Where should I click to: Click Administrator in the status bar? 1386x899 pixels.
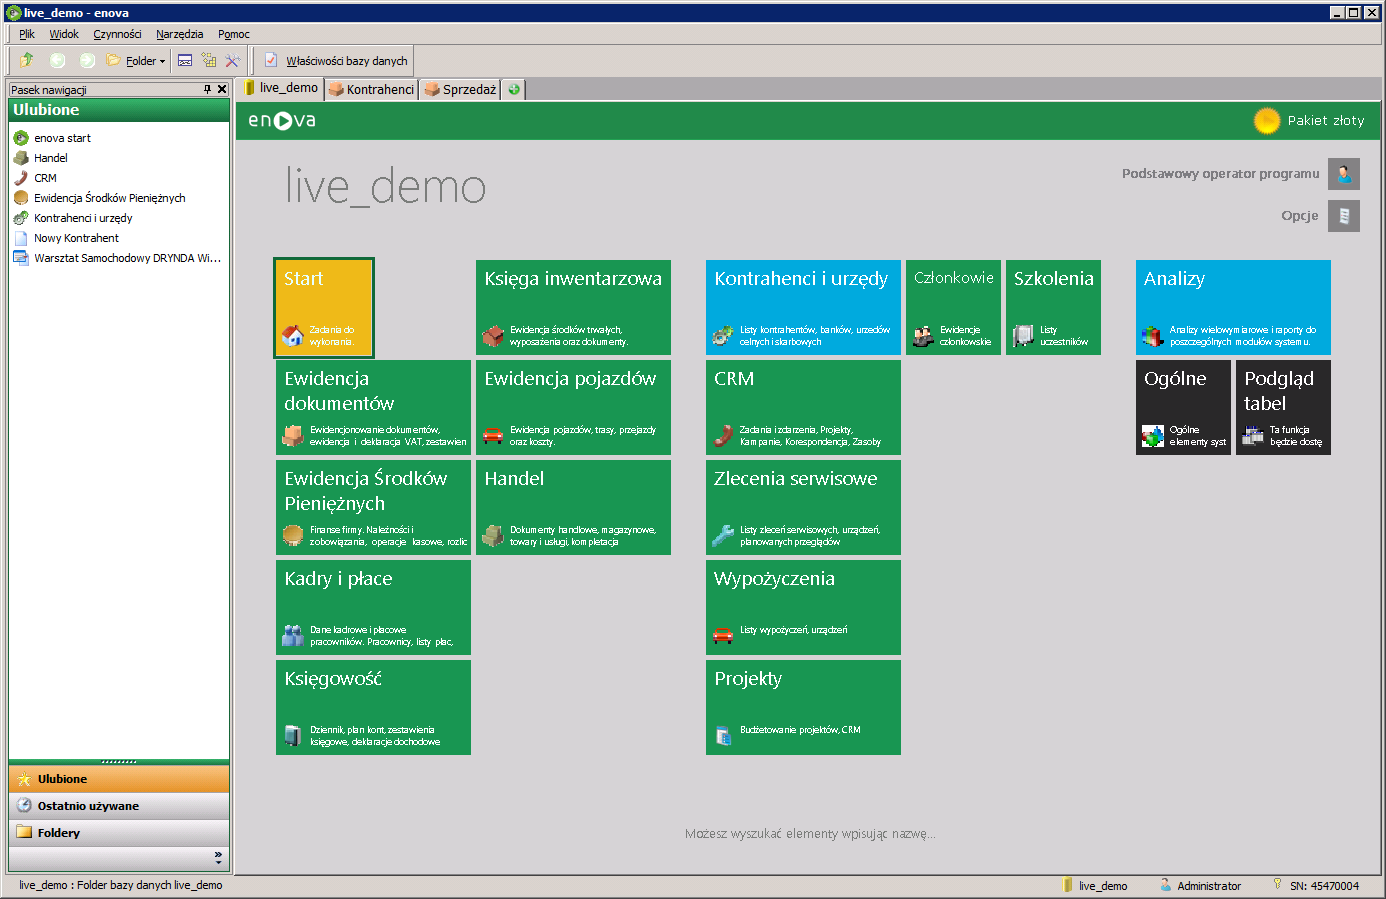1200,886
